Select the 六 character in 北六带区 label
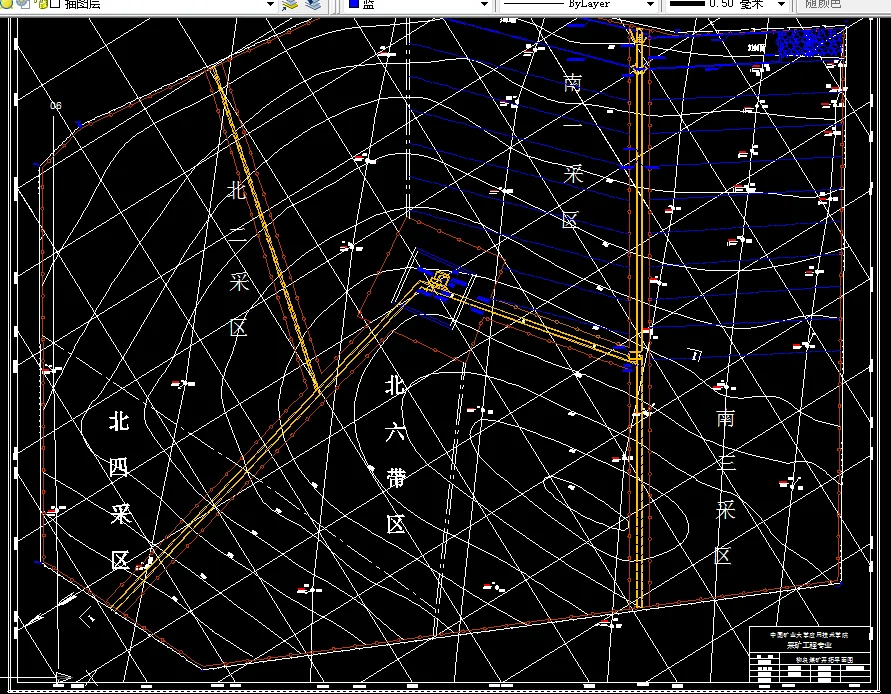 (395, 431)
